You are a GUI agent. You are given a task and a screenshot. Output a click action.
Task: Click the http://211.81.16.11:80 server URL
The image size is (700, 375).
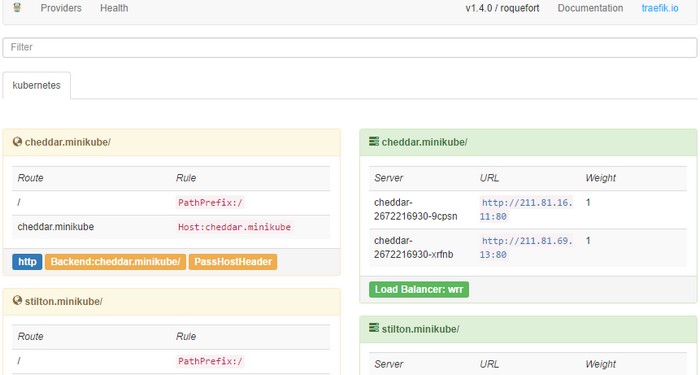pos(526,209)
